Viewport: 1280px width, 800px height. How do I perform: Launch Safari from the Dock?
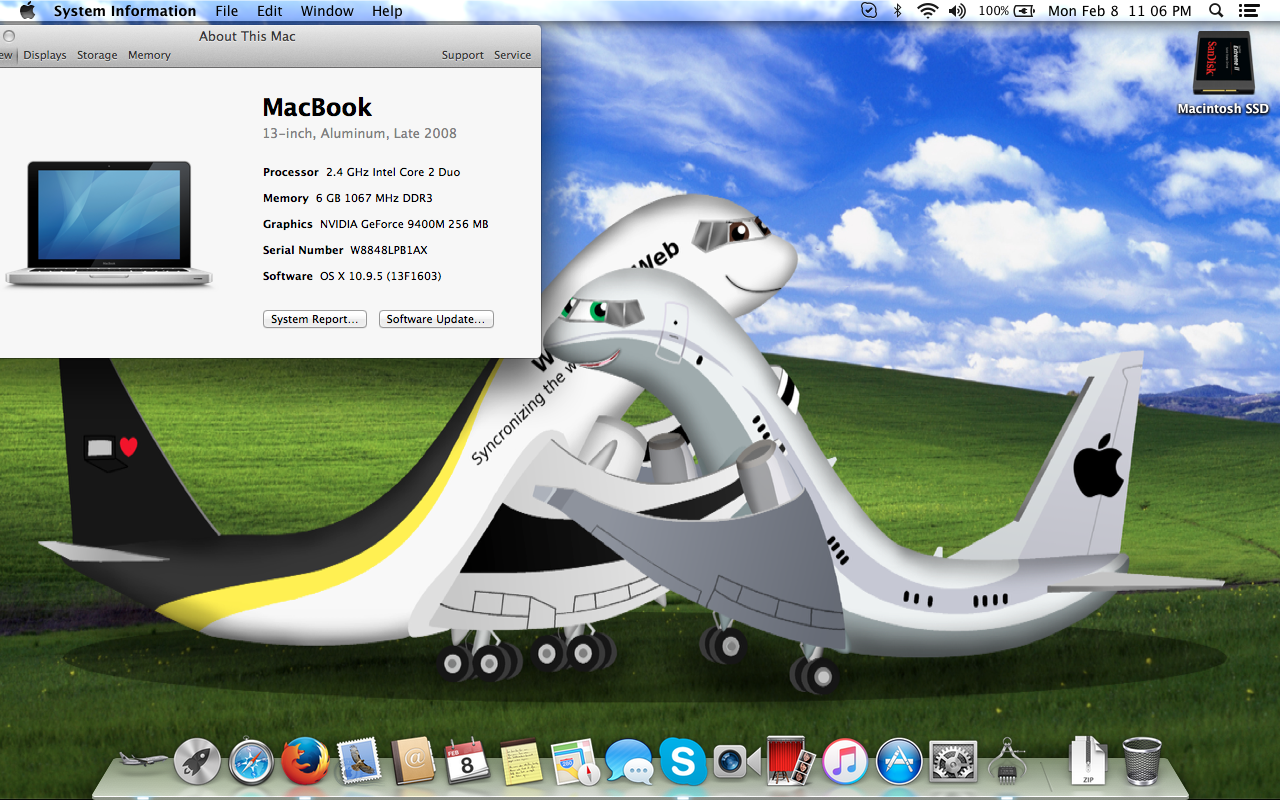[251, 762]
